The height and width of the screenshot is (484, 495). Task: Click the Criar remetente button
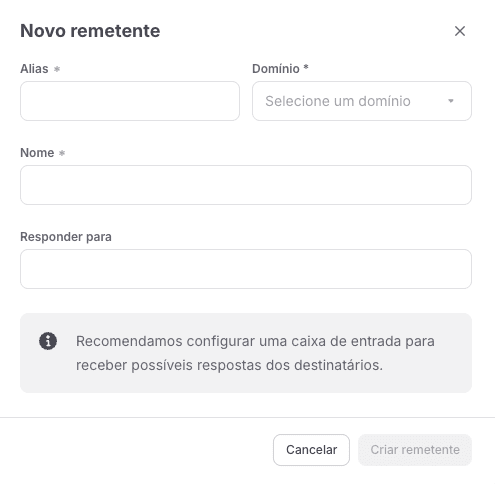tap(415, 450)
